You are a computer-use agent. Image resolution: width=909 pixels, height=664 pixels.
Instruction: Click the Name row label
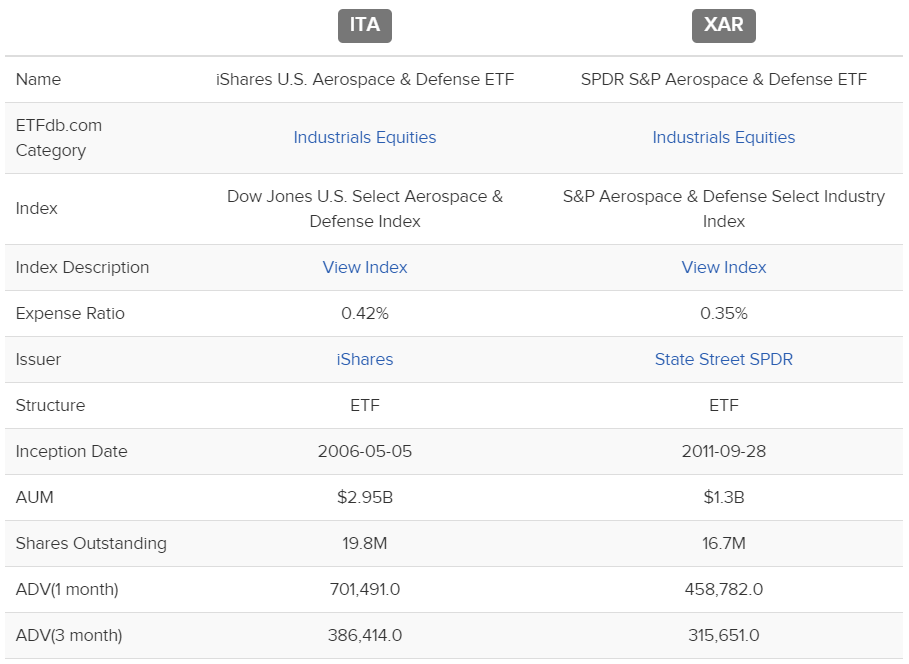[38, 79]
